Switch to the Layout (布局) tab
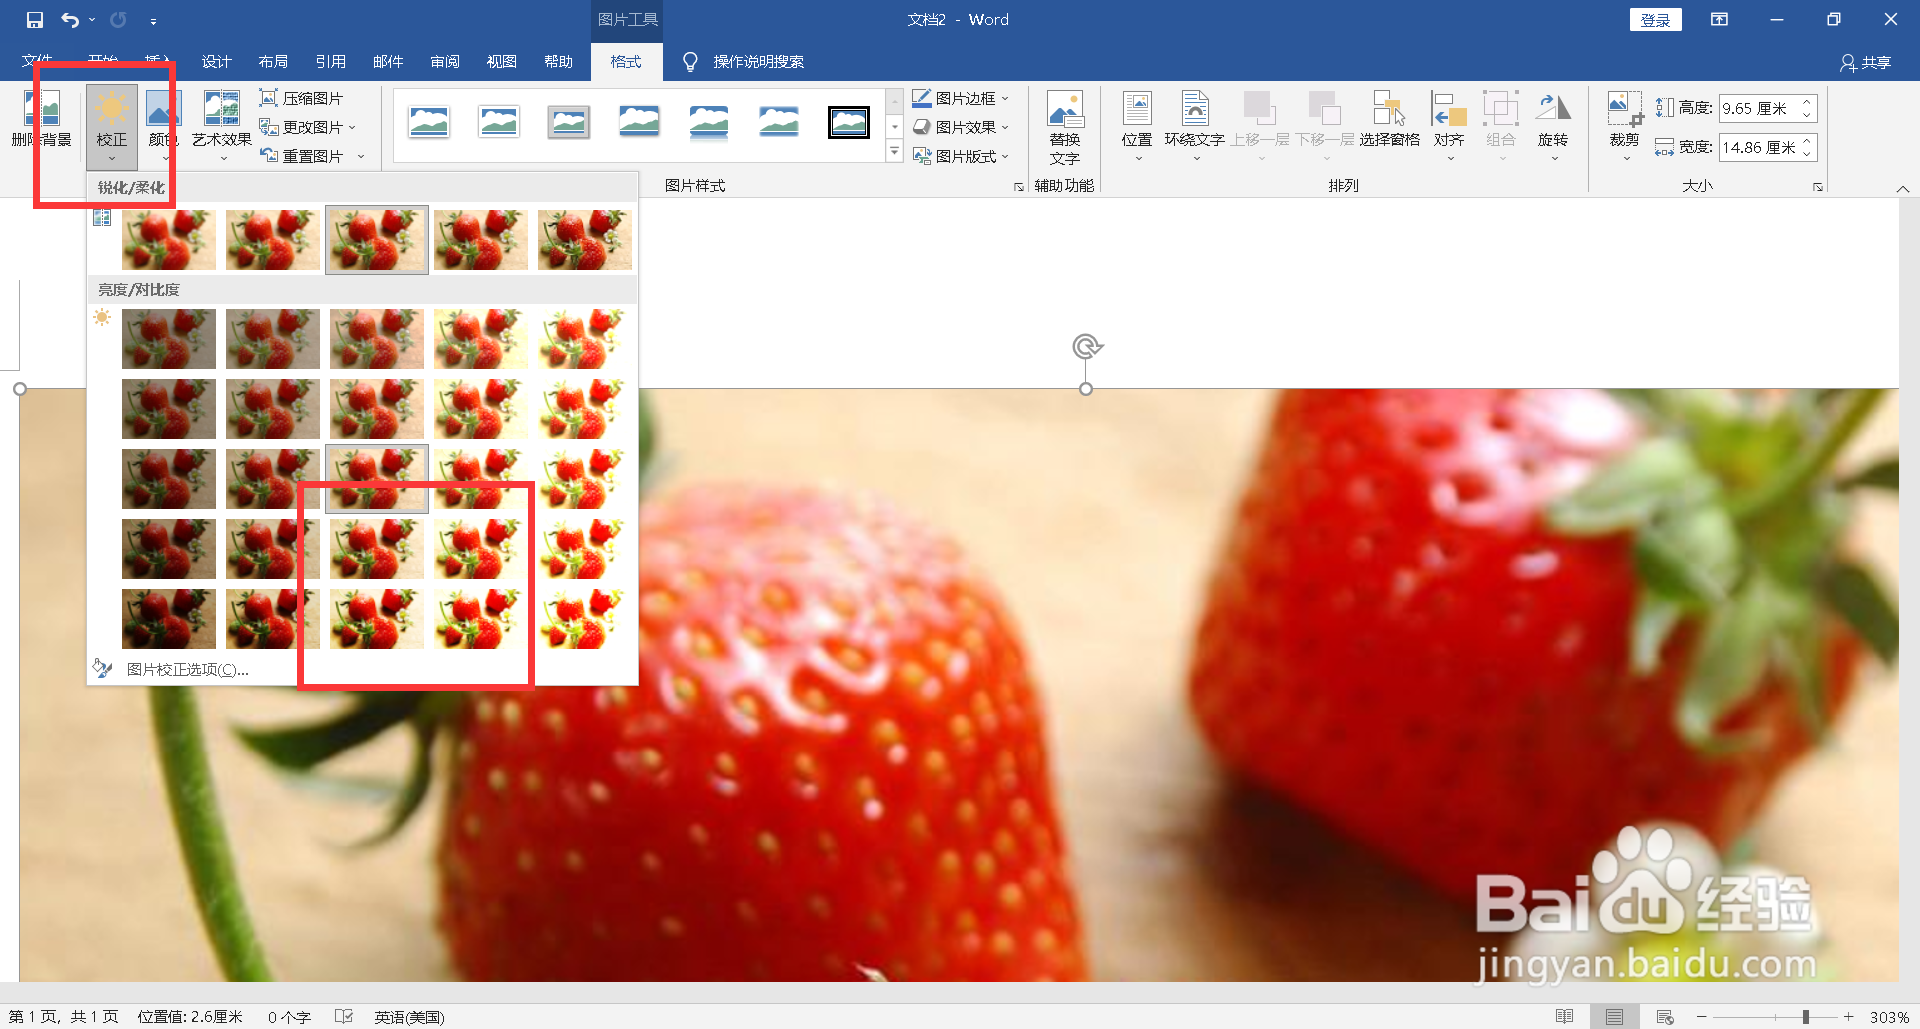 pyautogui.click(x=273, y=62)
